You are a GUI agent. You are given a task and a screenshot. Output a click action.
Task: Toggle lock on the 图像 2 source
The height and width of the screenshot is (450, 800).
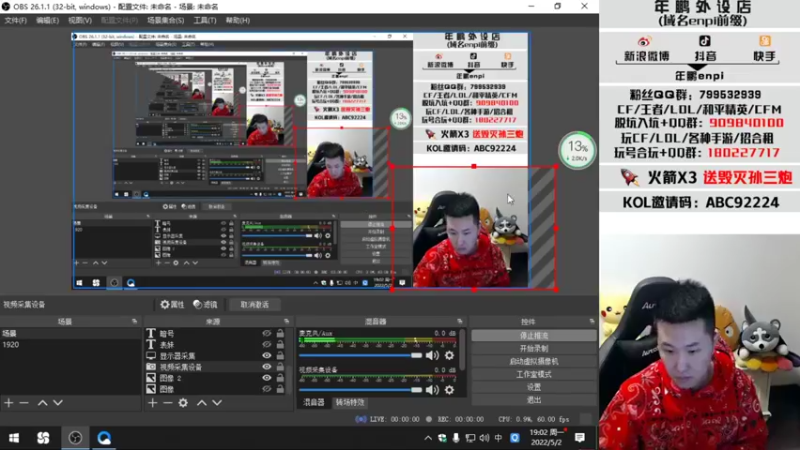[280, 378]
